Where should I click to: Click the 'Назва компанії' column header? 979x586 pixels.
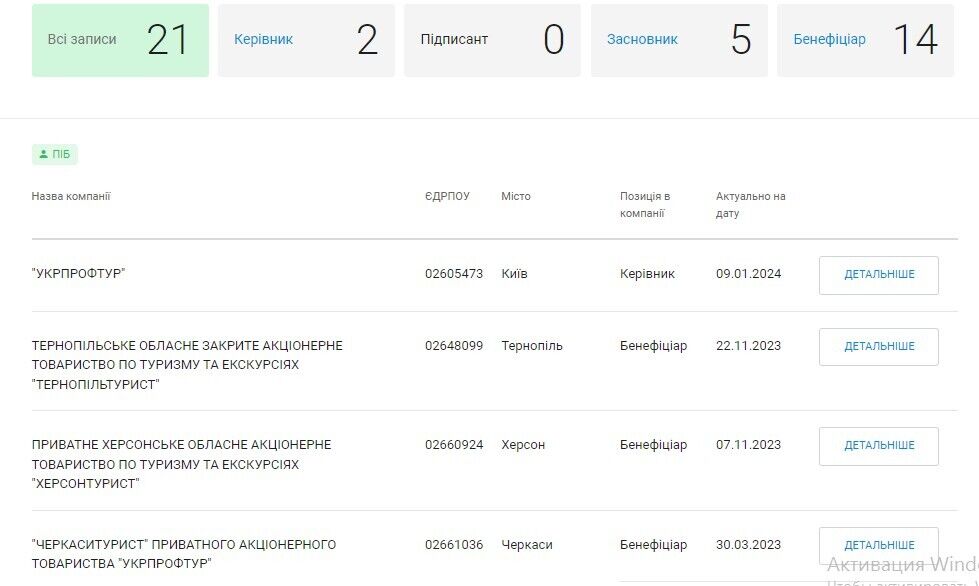point(71,196)
